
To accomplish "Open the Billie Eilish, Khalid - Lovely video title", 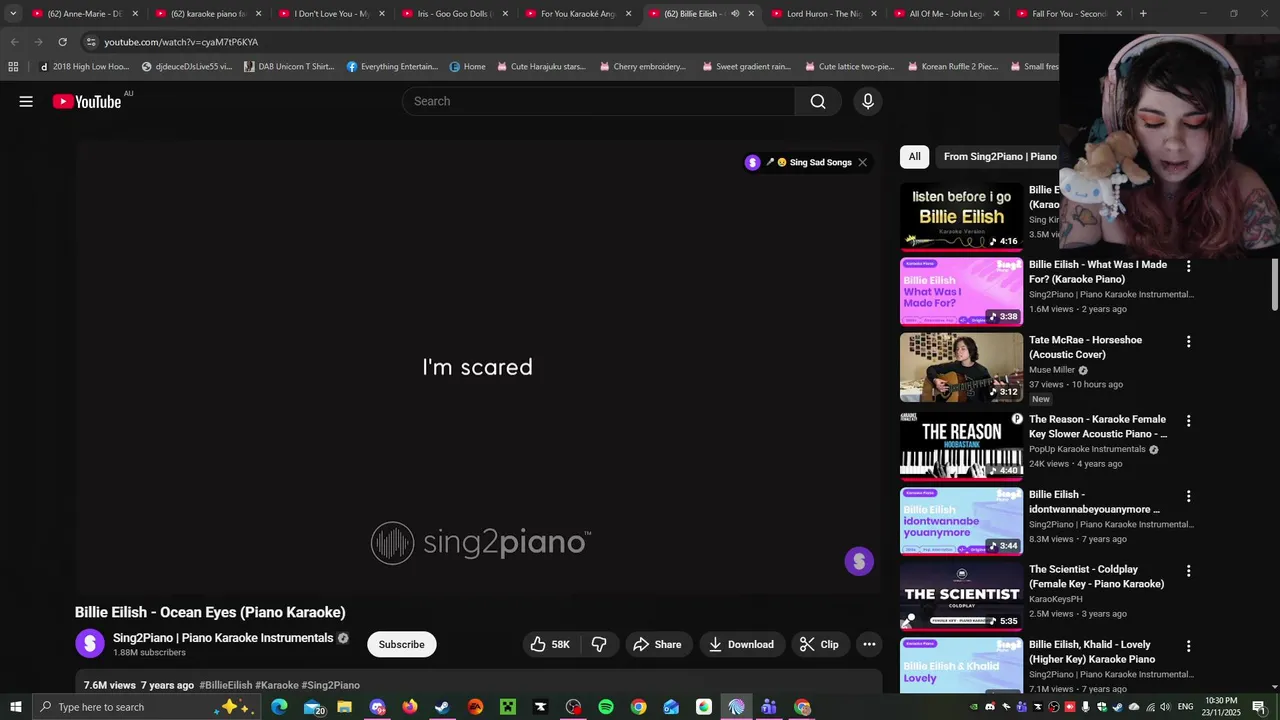I will tap(1092, 652).
